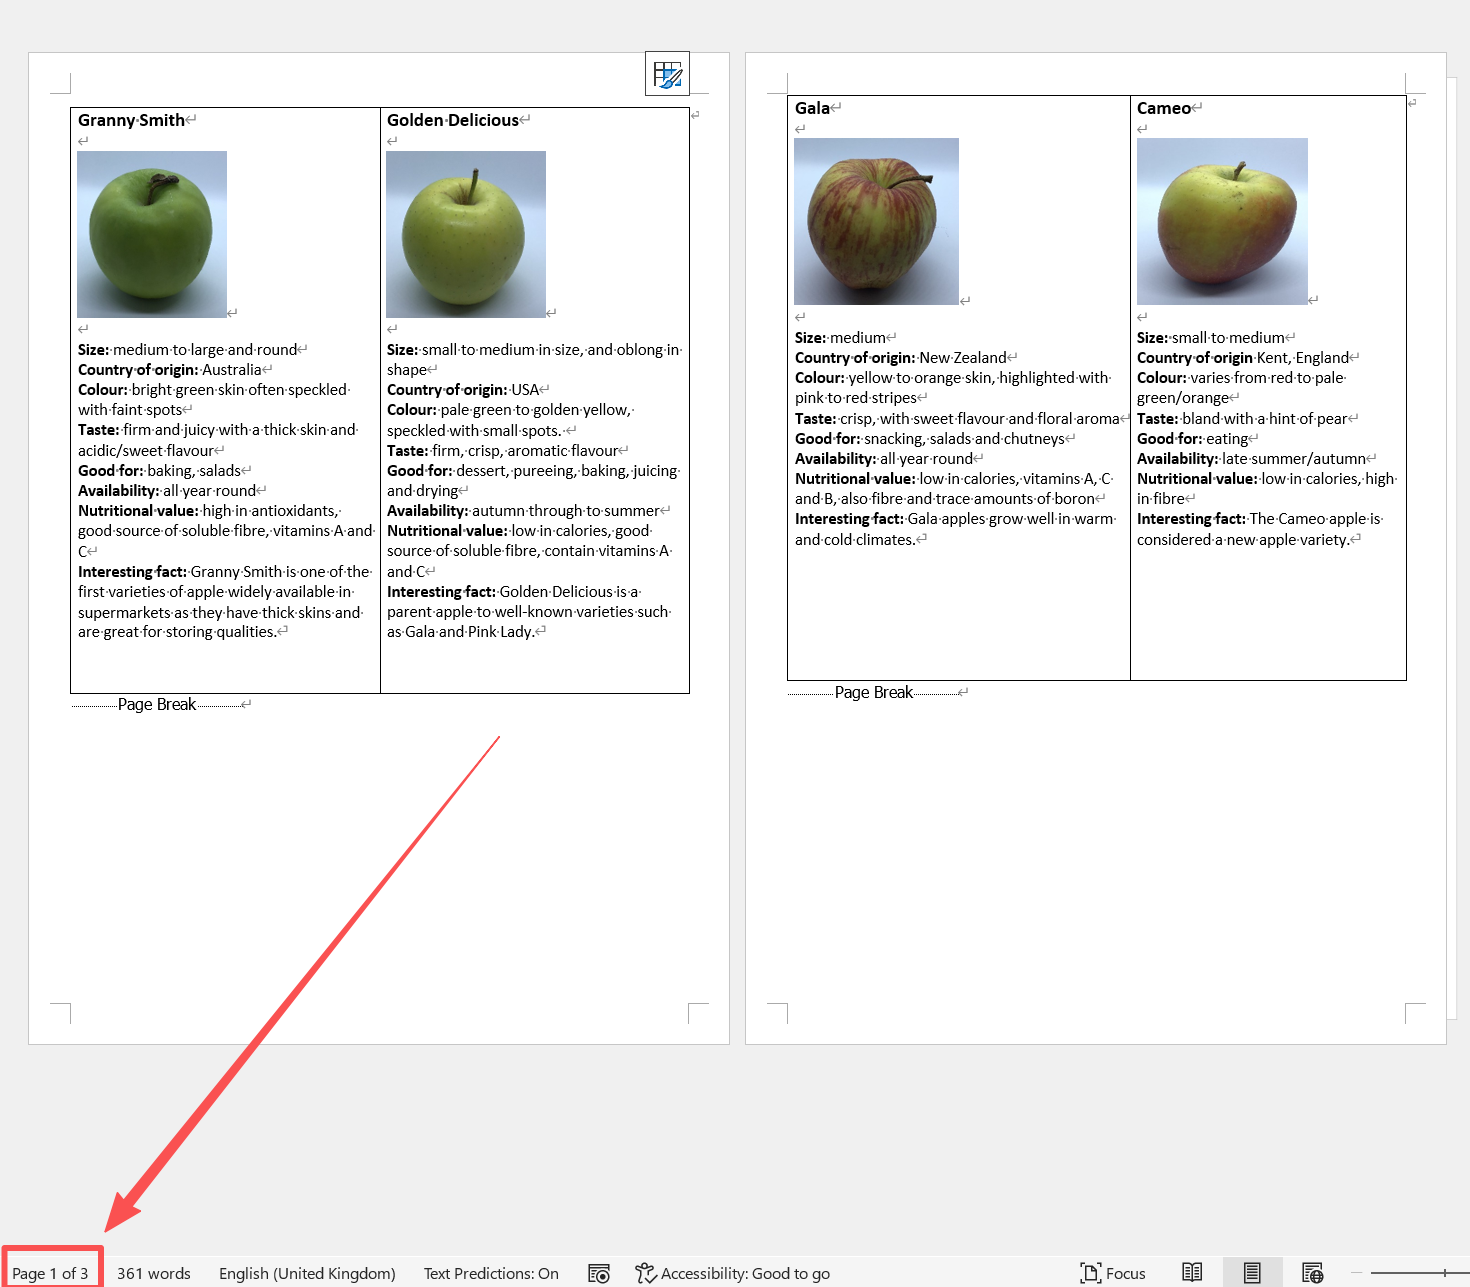The image size is (1470, 1287).
Task: Switch to Read Mode view
Action: pos(1192,1273)
